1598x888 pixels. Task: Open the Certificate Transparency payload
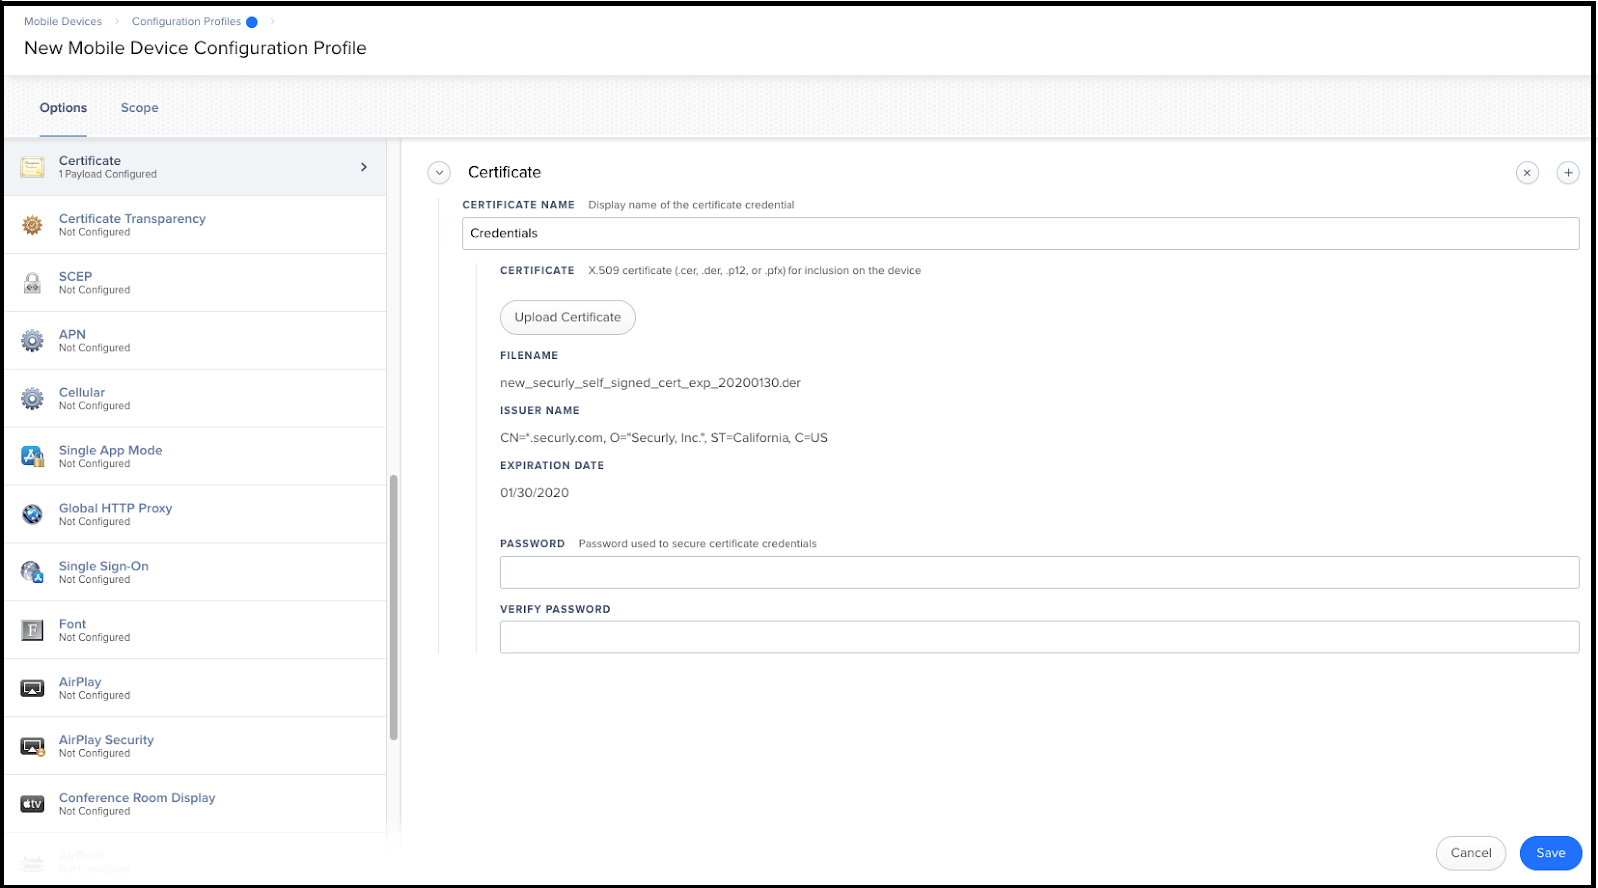pos(195,225)
